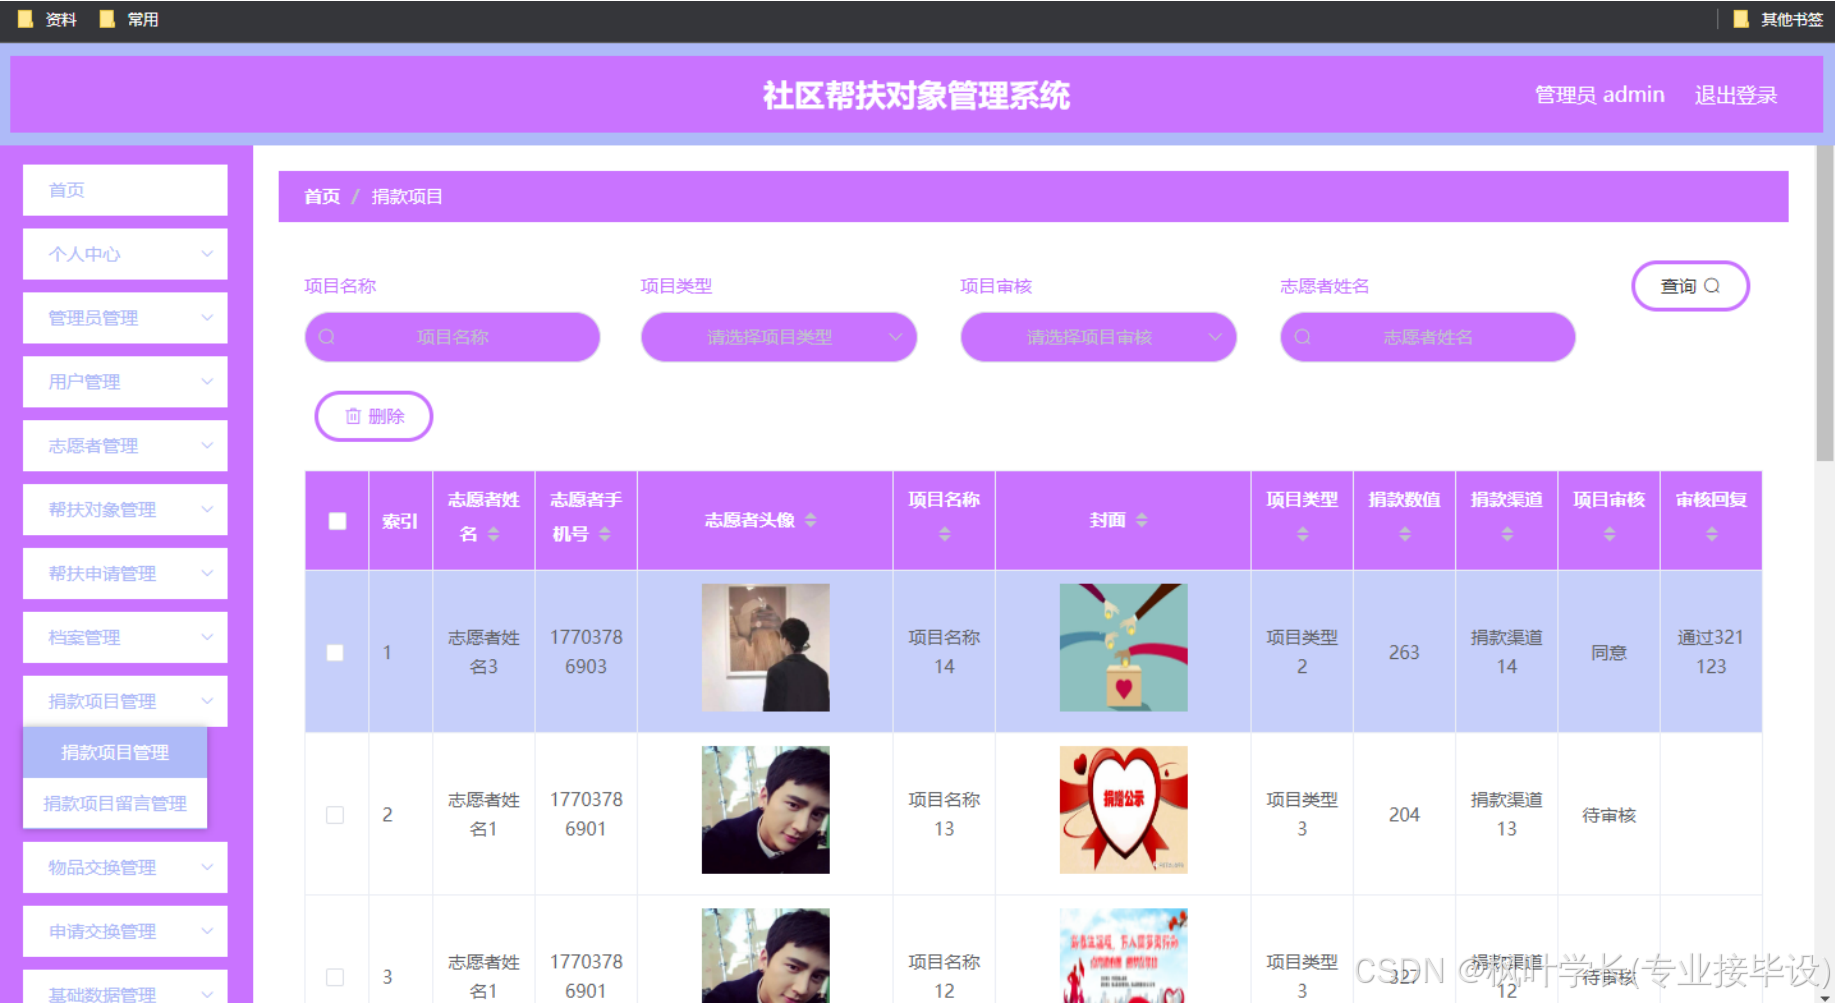
Task: Sort by 捐款数值 column arrows
Action: 1405,535
